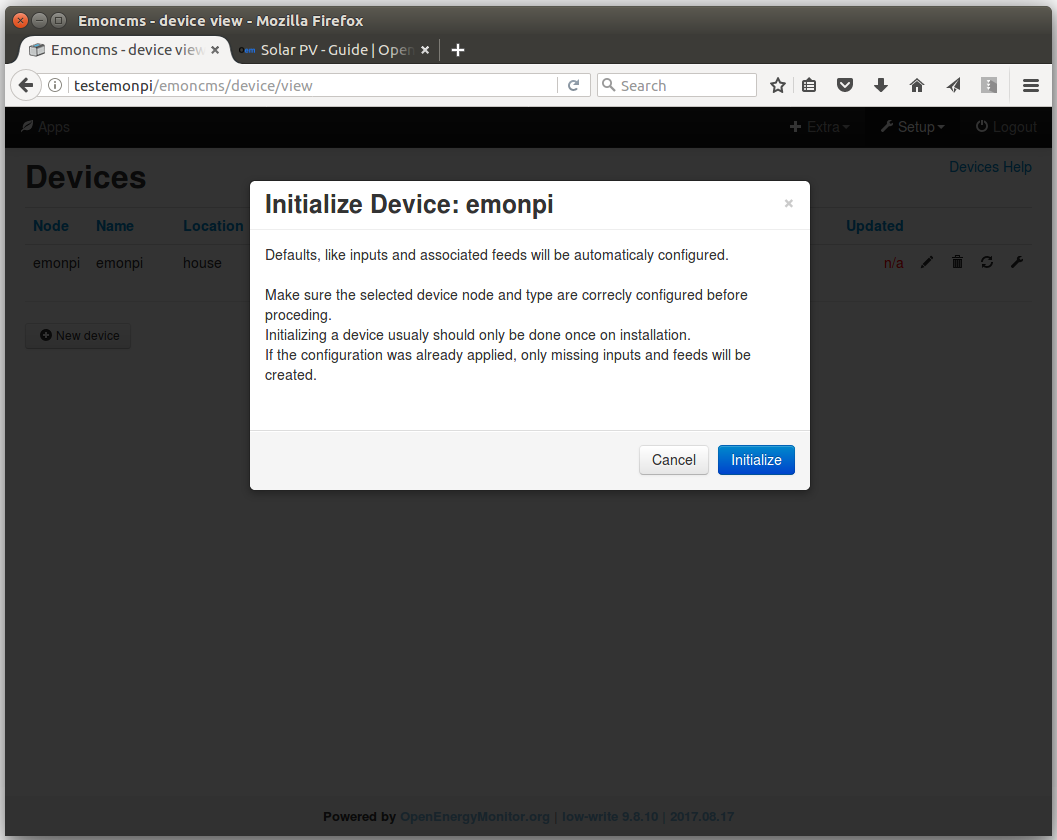Switch to the Solar PV Guide tab

333,50
